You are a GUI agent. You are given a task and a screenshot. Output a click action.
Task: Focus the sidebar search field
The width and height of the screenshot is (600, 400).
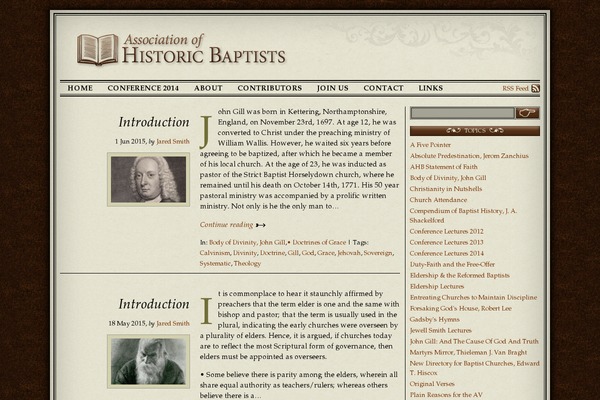click(x=462, y=113)
